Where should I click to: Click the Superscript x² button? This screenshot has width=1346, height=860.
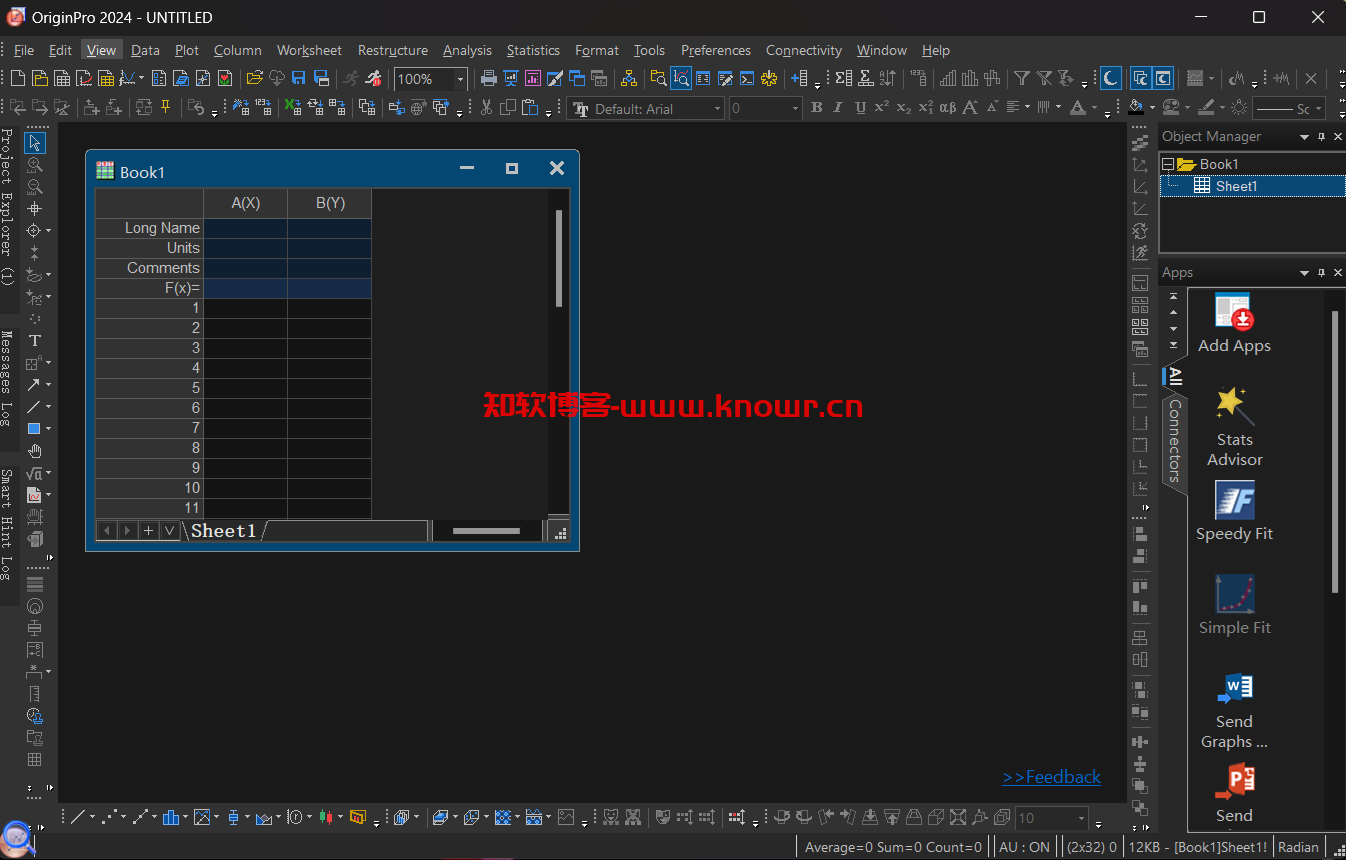click(x=881, y=108)
